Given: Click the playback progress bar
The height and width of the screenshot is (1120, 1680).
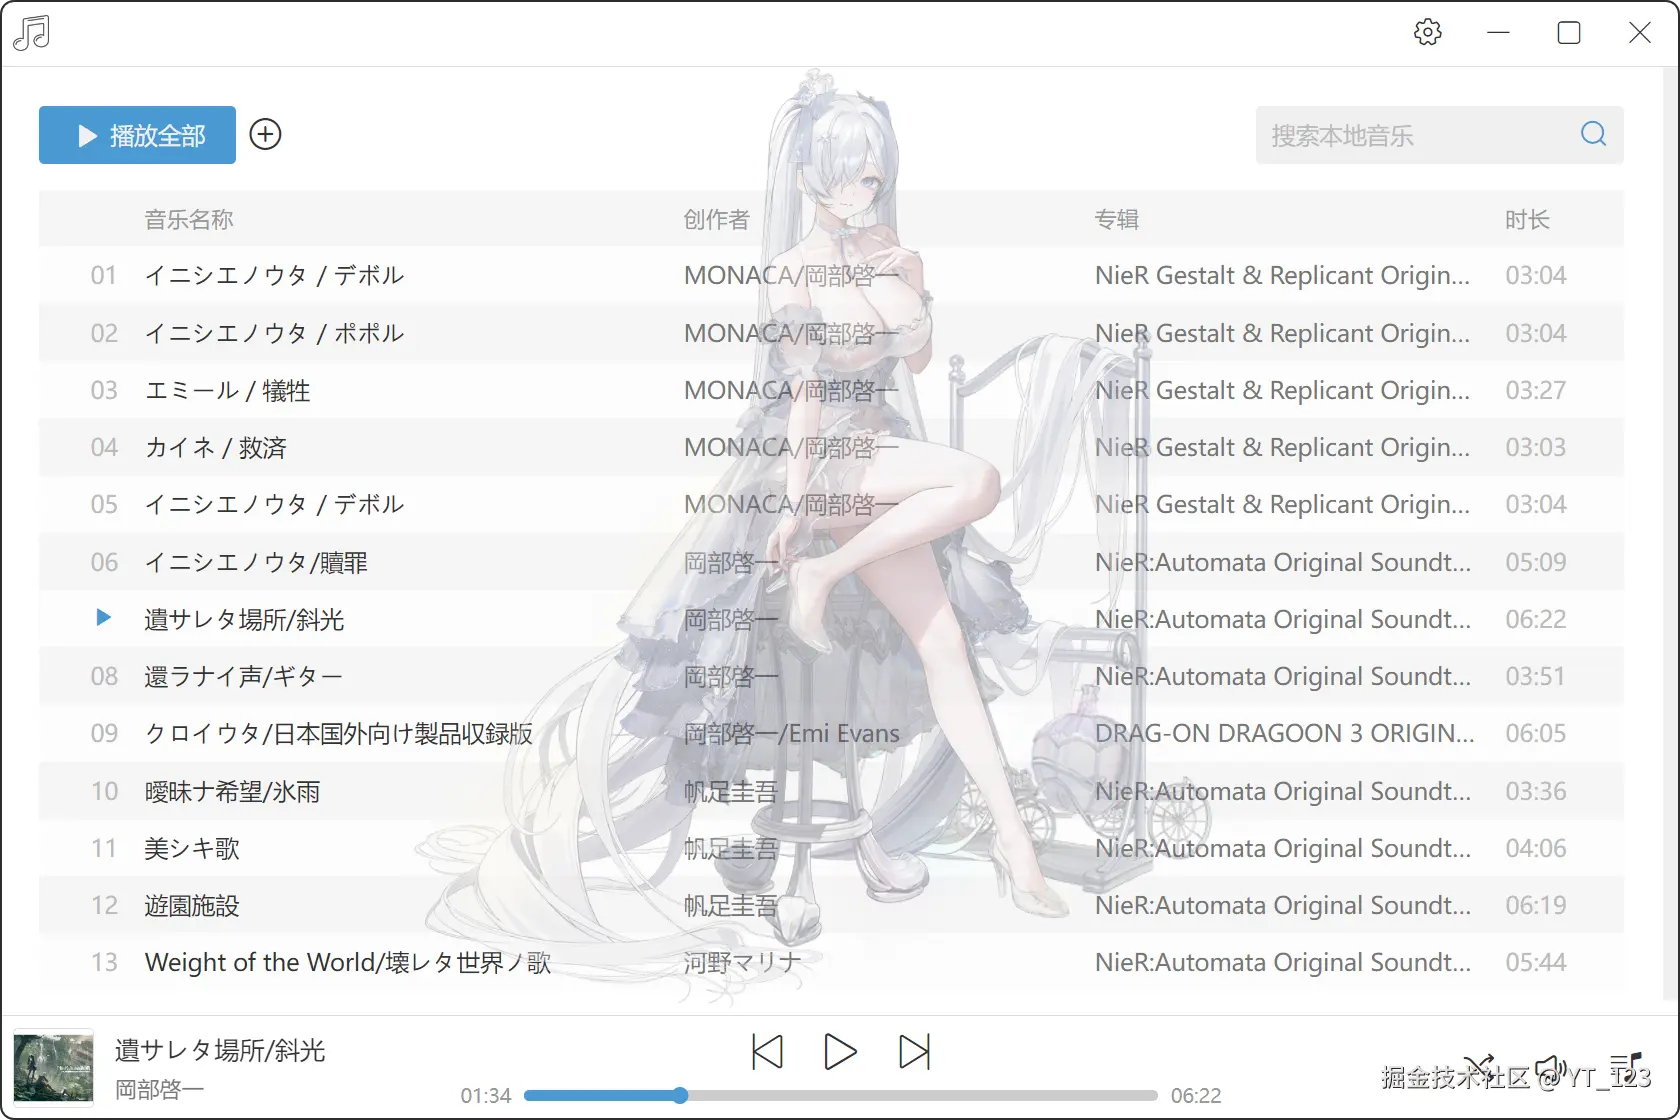Looking at the screenshot, I should [840, 1096].
